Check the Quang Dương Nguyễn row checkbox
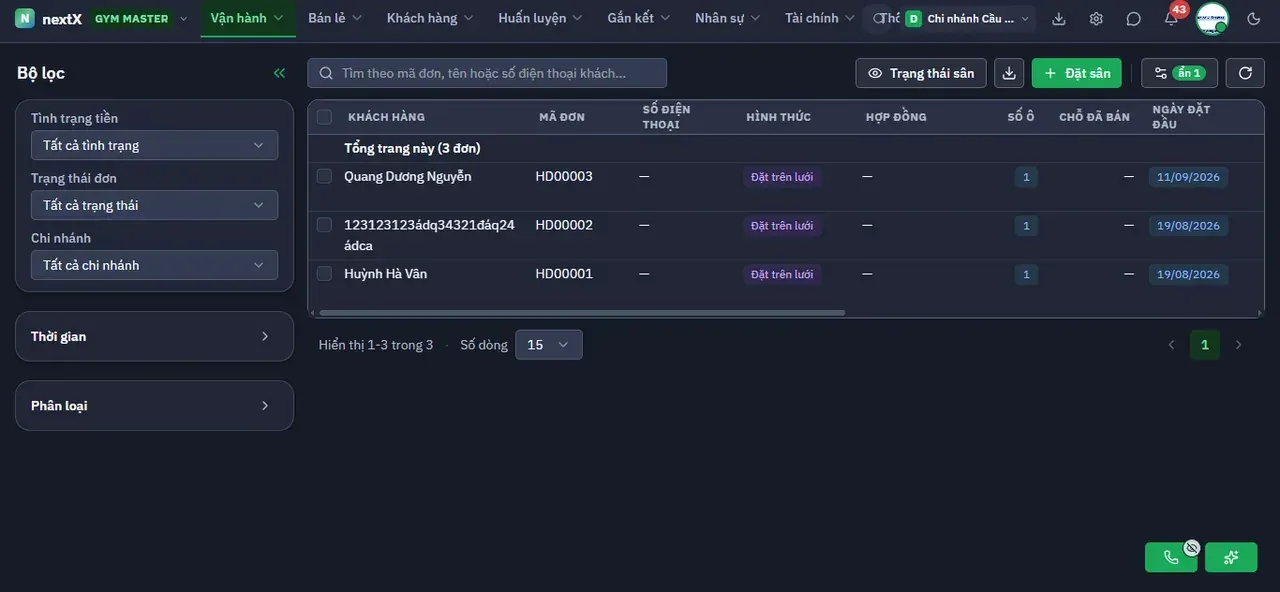Image resolution: width=1280 pixels, height=592 pixels. (x=324, y=176)
